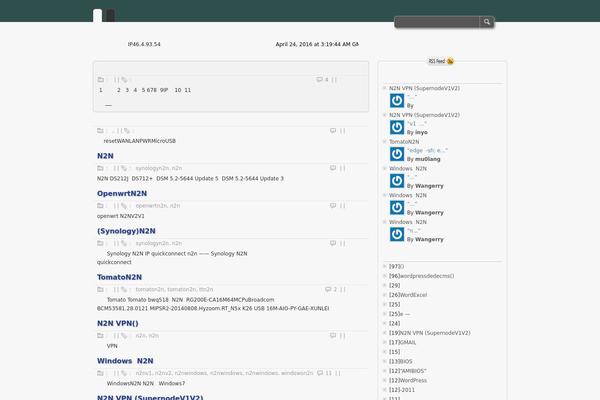The image size is (600, 400).
Task: Open the TomatoN2N link in sidebar comments
Action: click(x=404, y=142)
